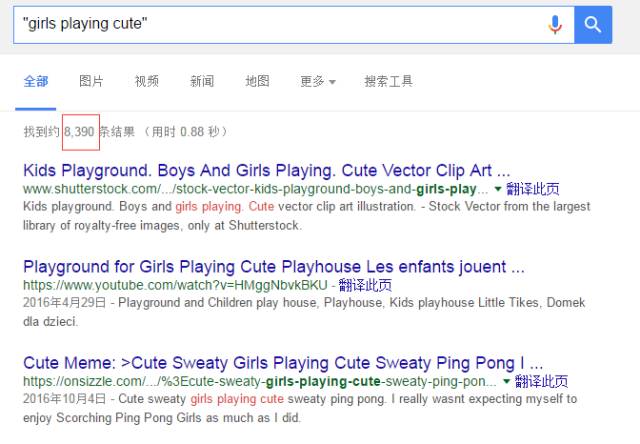The height and width of the screenshot is (444, 640).
Task: Click 翻译此页 next to the Shutterstock URL
Action: click(x=533, y=188)
